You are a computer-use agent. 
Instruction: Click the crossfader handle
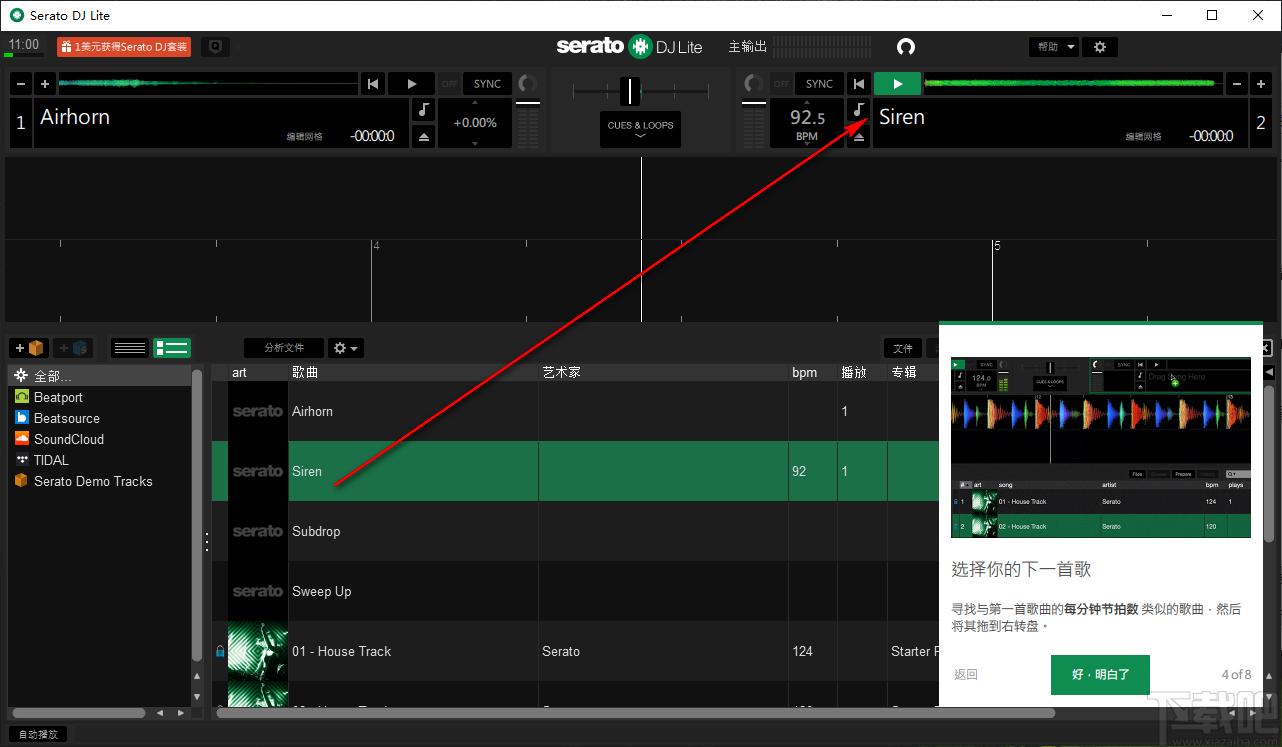(x=629, y=91)
